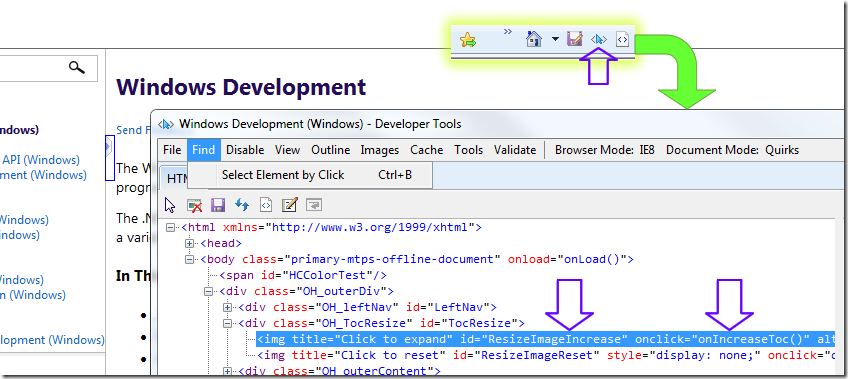Expand the OH_leftNav div node
Screen dimensions: 848x379
click(x=228, y=308)
